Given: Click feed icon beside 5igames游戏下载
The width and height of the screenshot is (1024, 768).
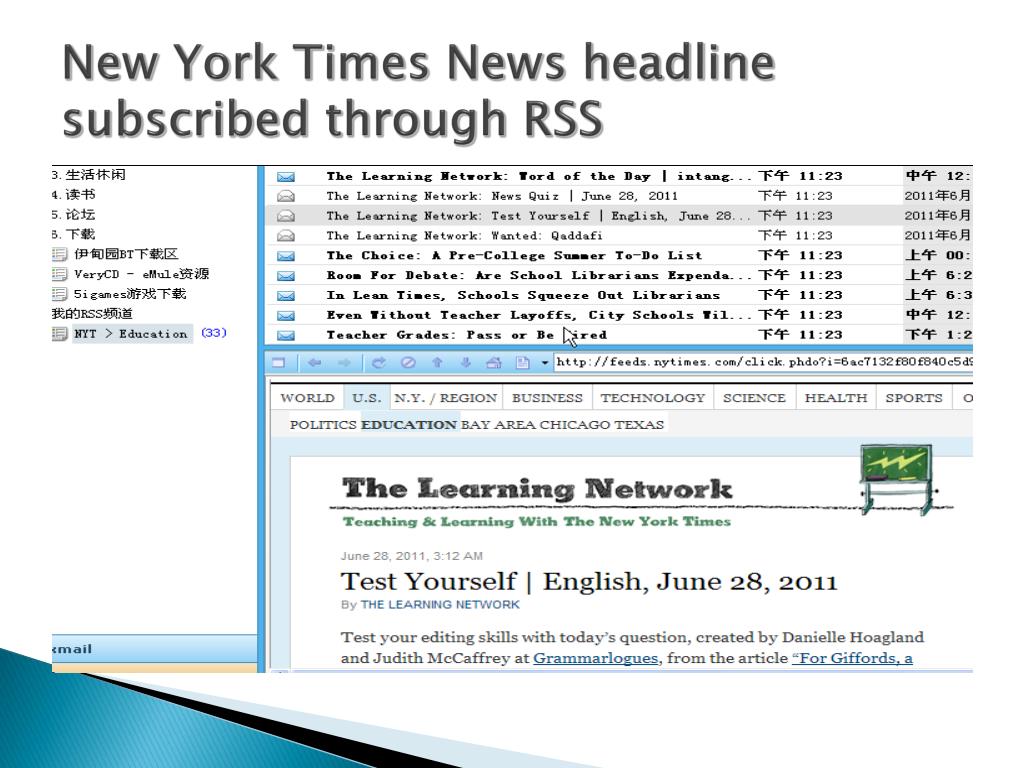Looking at the screenshot, I should (59, 294).
